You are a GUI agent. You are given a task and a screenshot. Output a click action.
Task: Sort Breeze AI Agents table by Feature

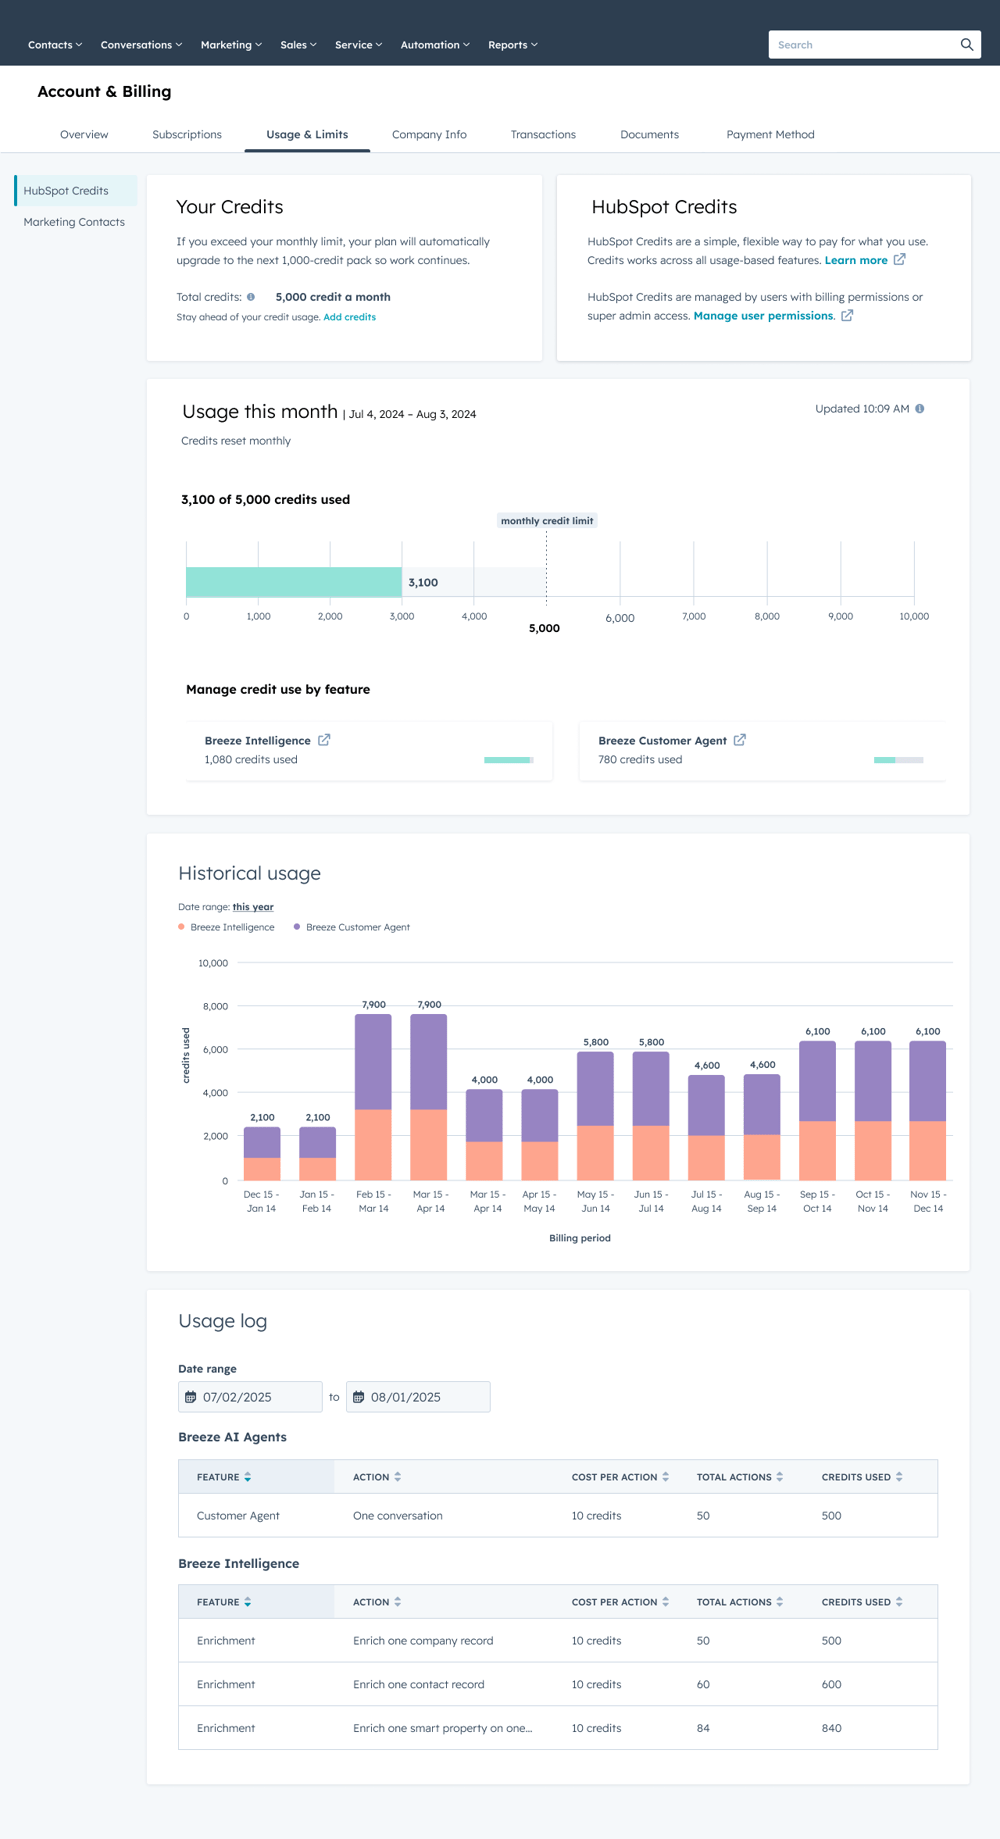coord(248,1477)
